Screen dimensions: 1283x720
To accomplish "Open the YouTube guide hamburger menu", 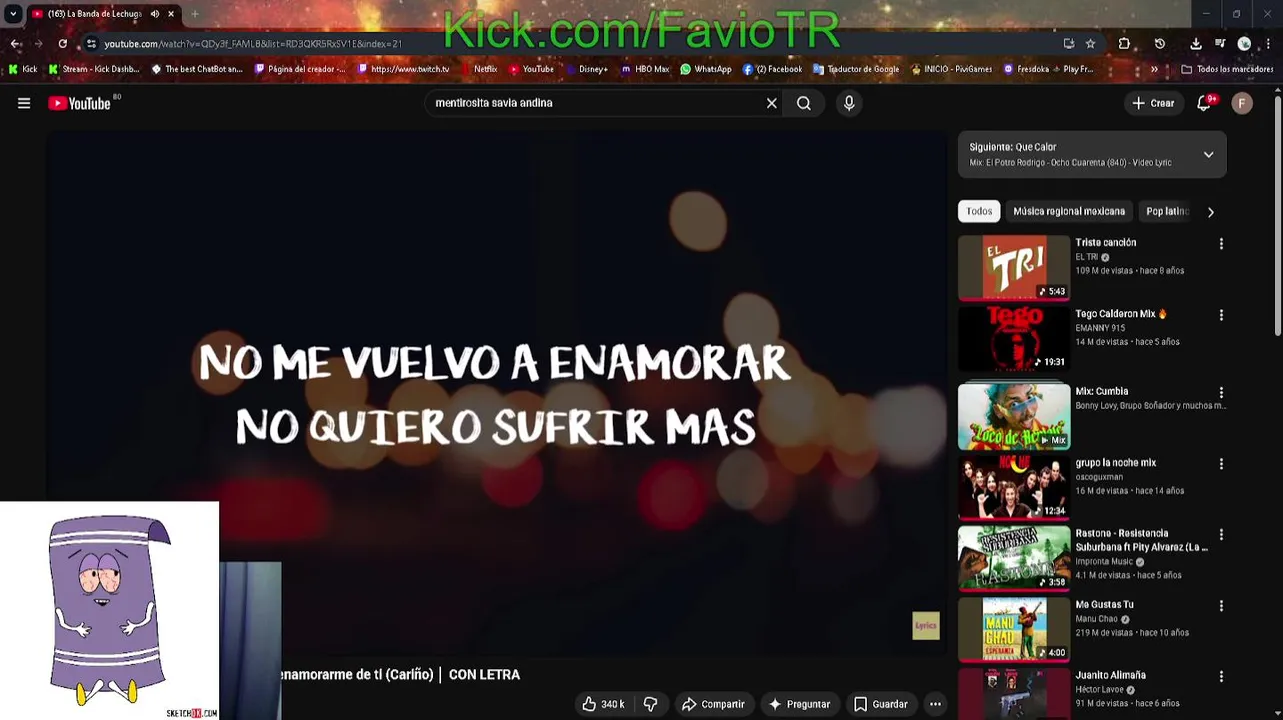I will 24,103.
